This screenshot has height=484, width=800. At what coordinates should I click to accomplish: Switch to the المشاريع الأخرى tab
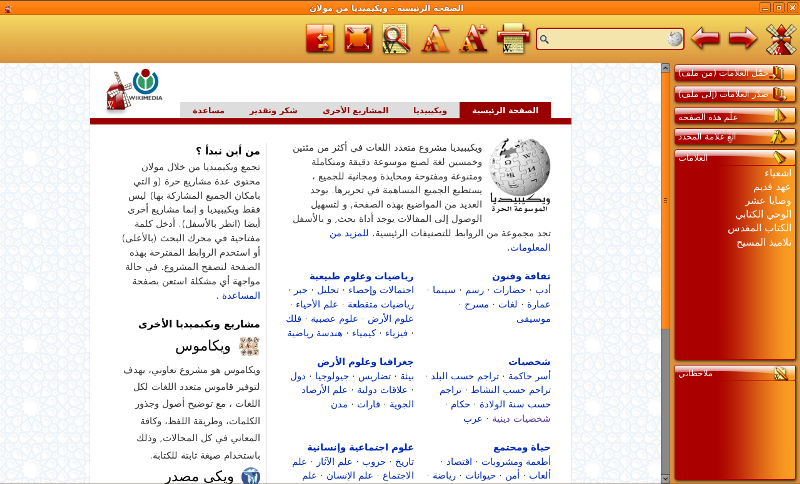point(355,110)
